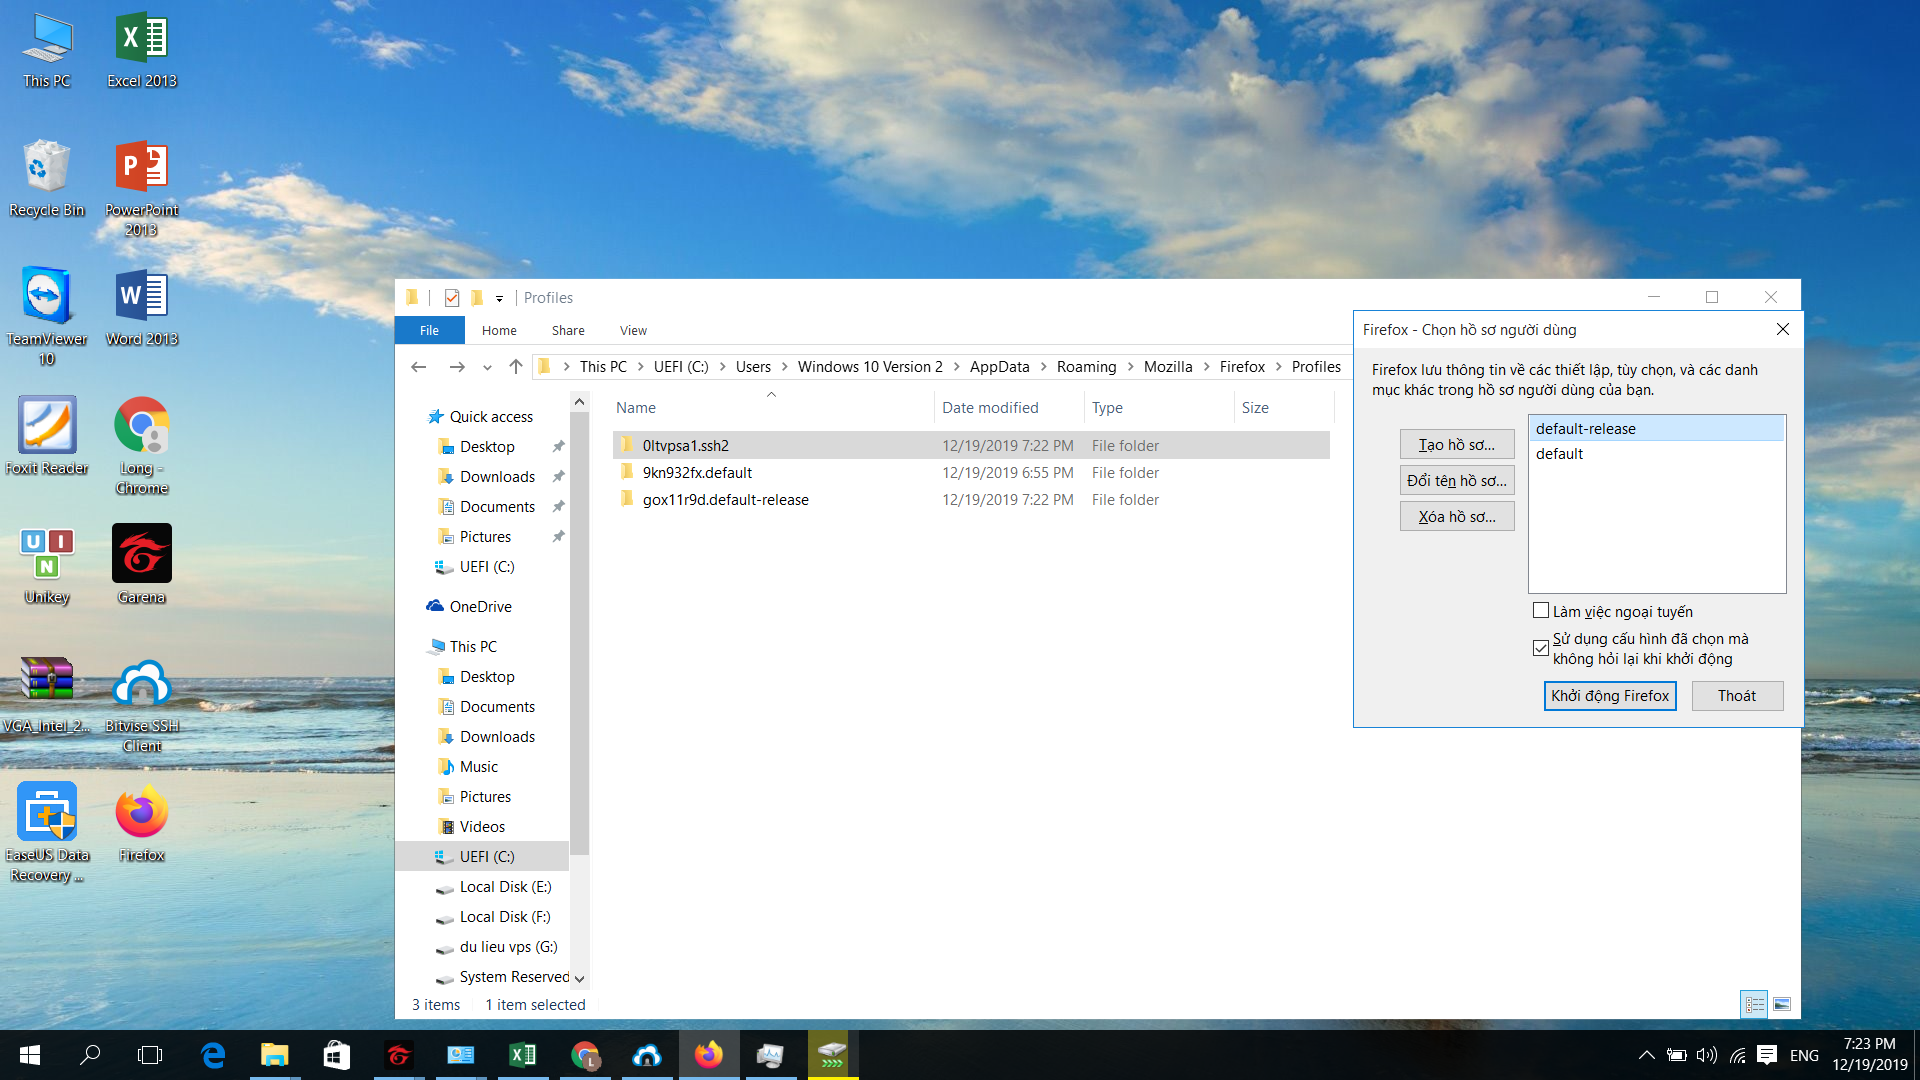Select Local Disk (E:) in navigation pane
The image size is (1920, 1080).
coord(505,887)
